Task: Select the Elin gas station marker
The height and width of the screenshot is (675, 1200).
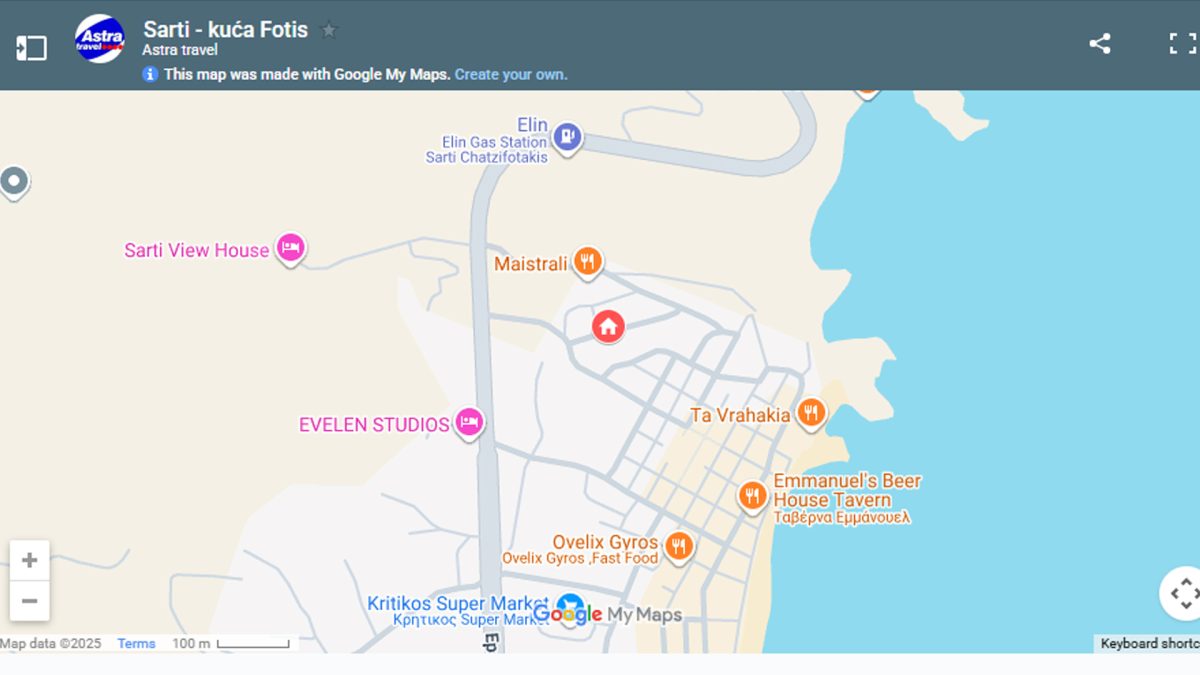Action: point(567,137)
